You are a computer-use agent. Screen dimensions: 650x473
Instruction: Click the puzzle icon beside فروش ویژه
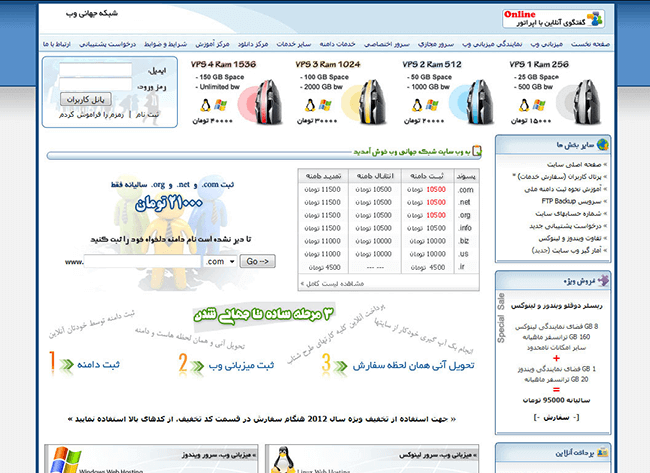coord(603,281)
